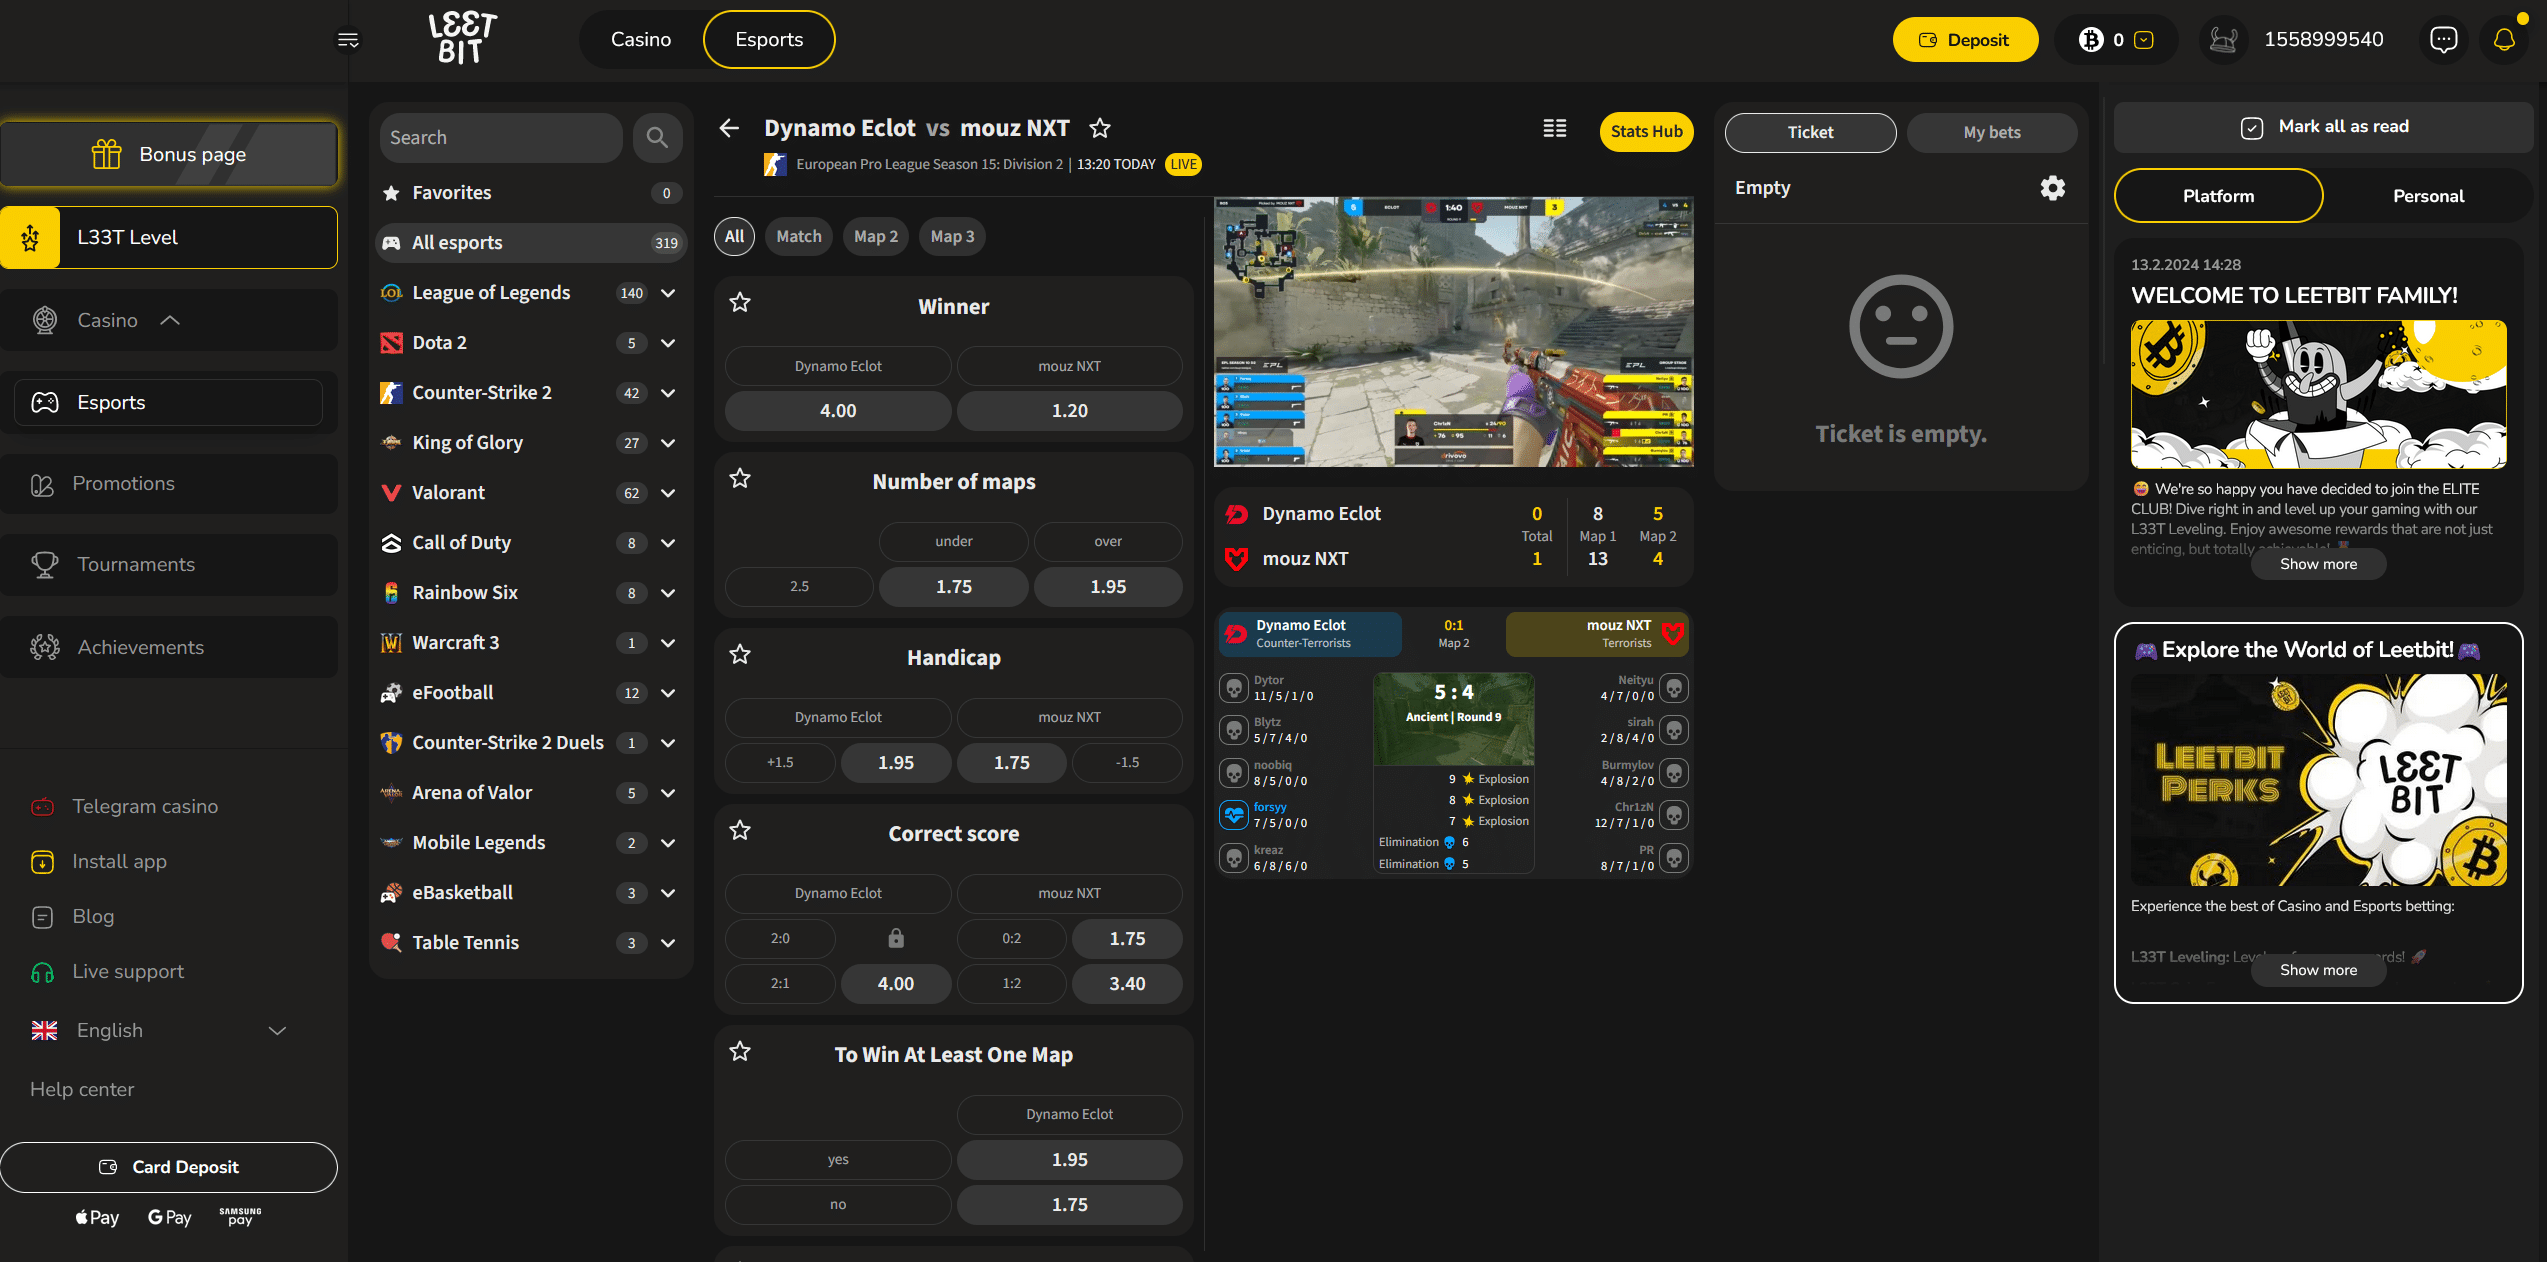The width and height of the screenshot is (2547, 1262).
Task: Open ticket settings via the gear icon
Action: point(2052,187)
